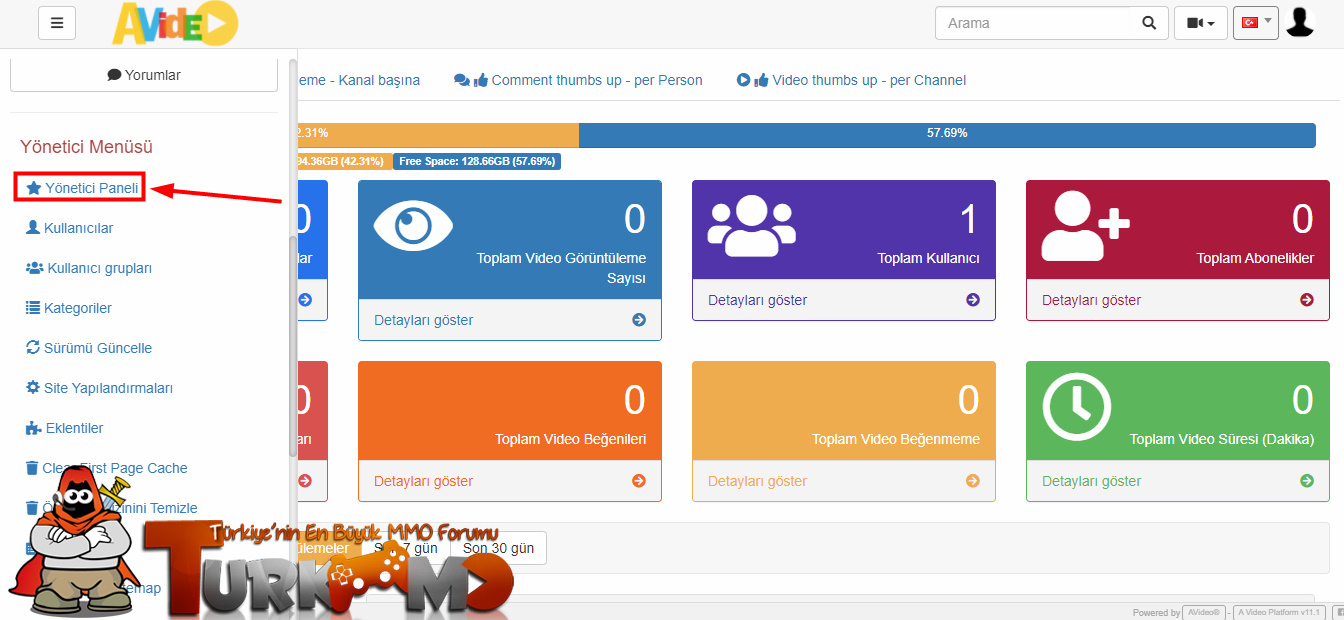Open the Kategoriler list entry
Screen dimensions: 1344x620
68,308
